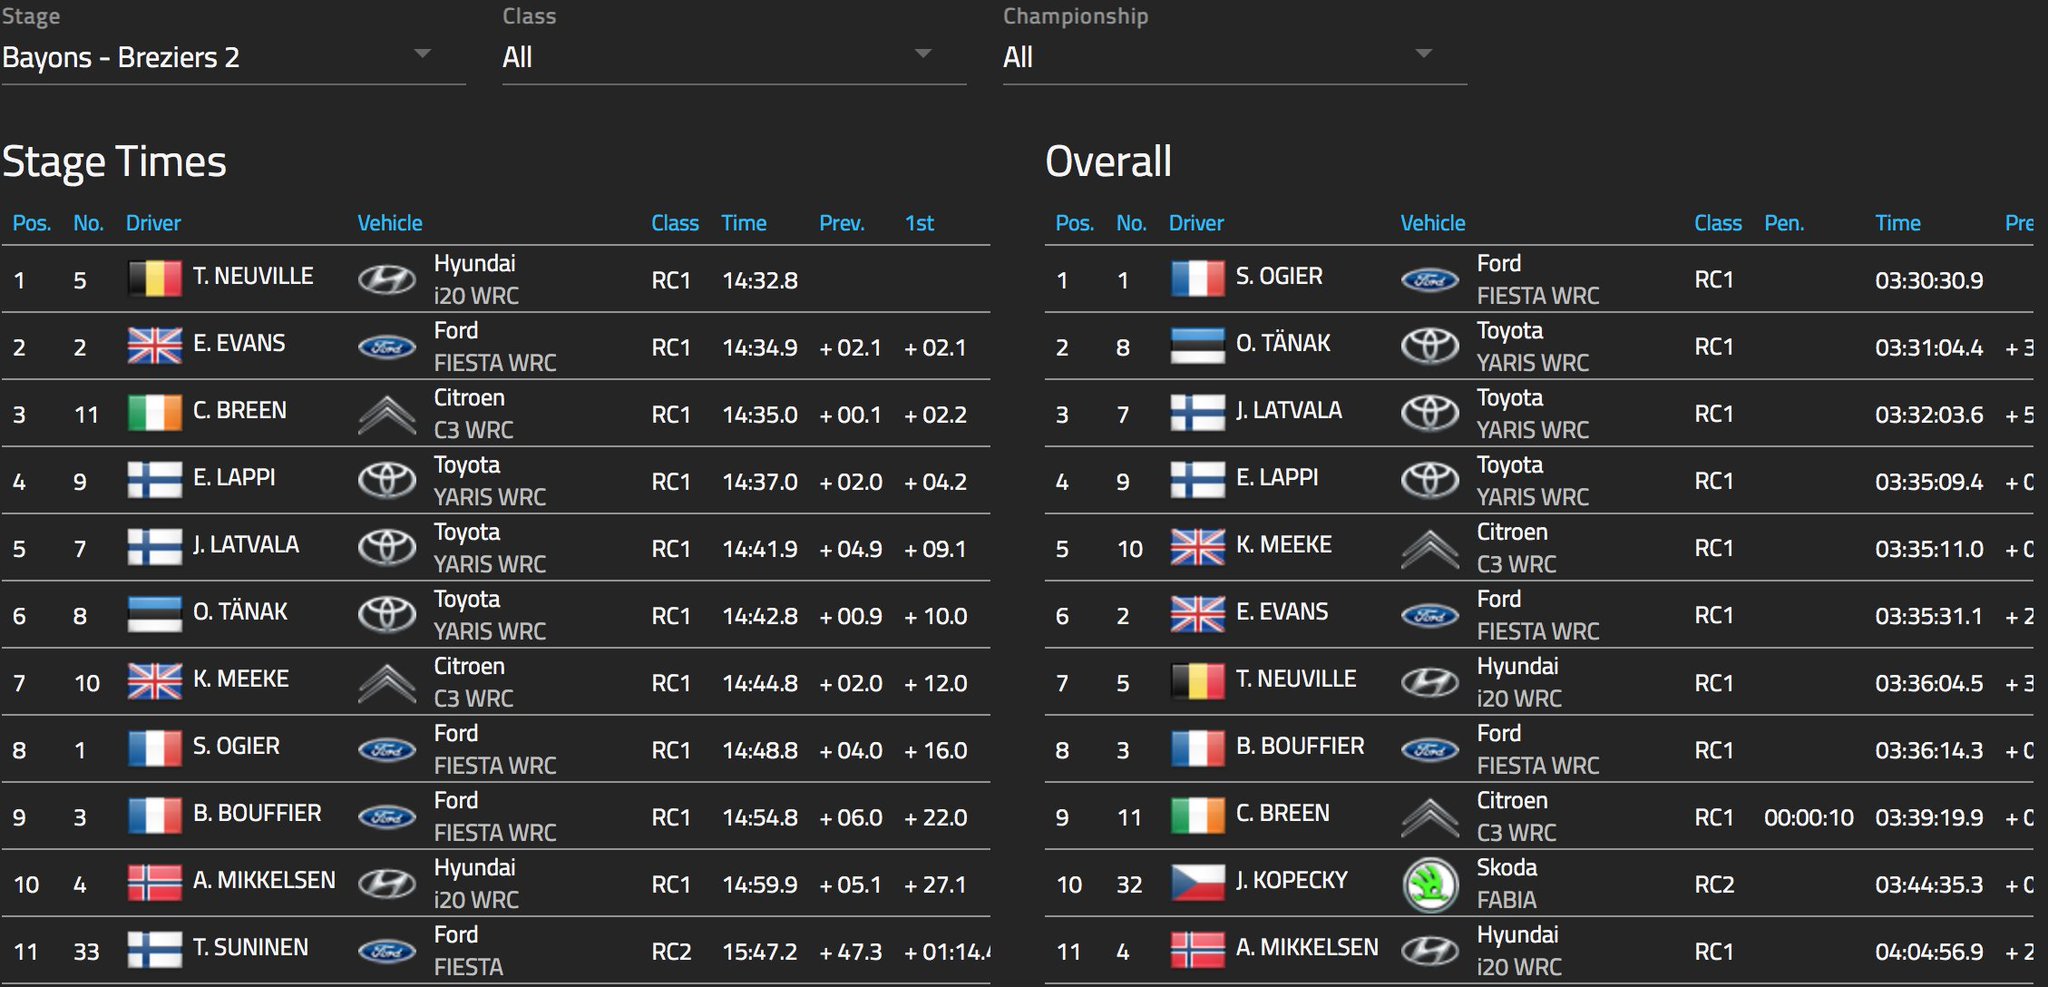Click gap value + 27.1 for A. MIKKELSEN
This screenshot has height=987, width=2048.
(x=935, y=885)
